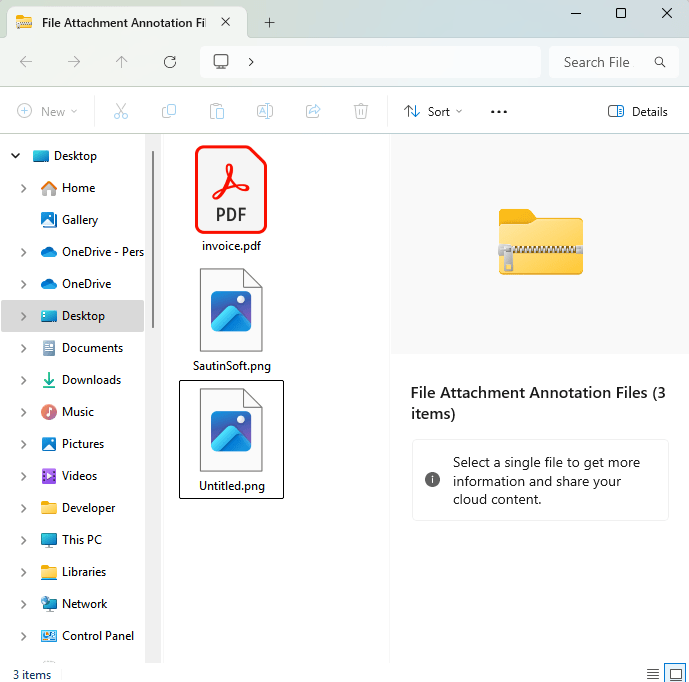The image size is (689, 682).
Task: Click the Paste clipboard icon
Action: [217, 111]
